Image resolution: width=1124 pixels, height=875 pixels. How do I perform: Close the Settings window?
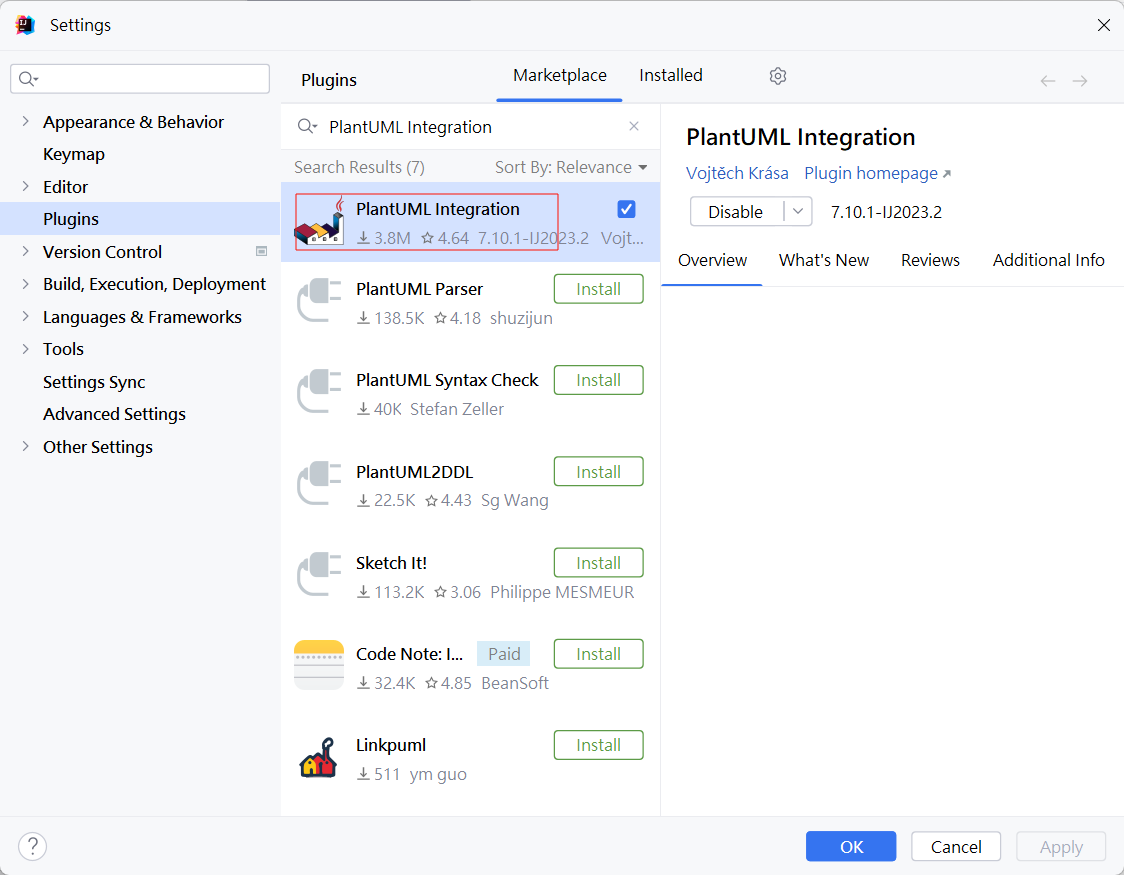click(x=1104, y=25)
